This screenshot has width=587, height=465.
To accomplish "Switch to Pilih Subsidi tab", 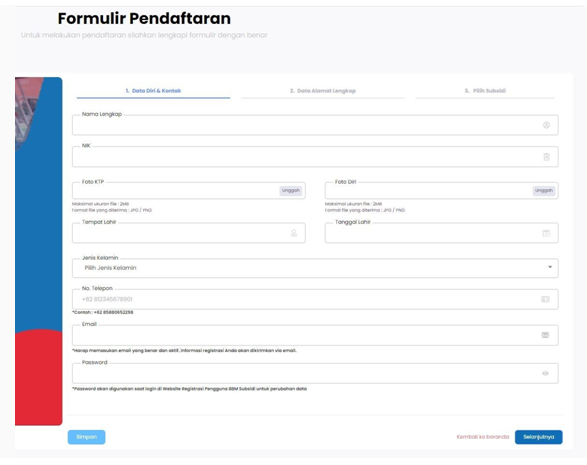I will click(485, 91).
